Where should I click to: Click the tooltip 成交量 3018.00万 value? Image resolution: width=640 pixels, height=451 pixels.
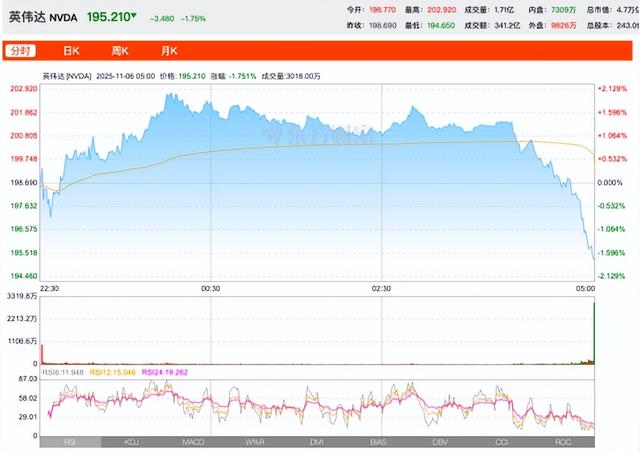tap(303, 76)
